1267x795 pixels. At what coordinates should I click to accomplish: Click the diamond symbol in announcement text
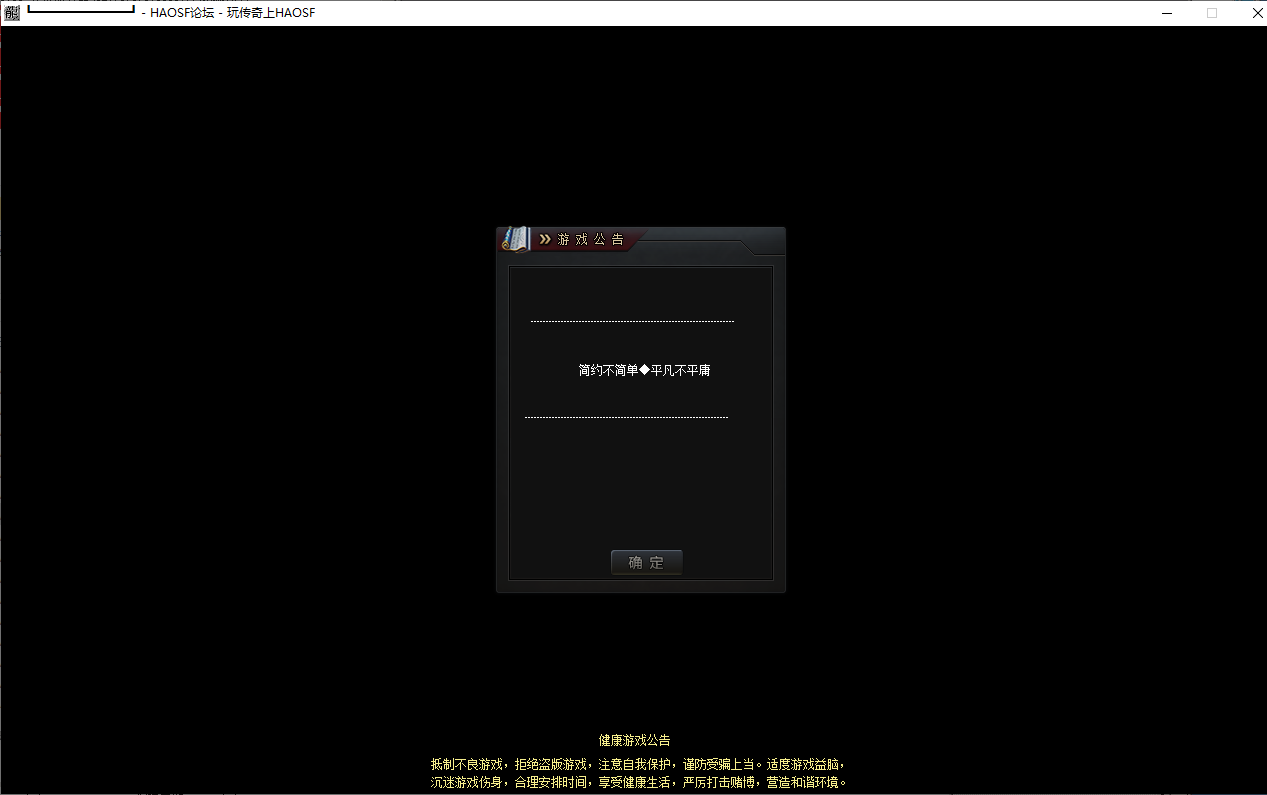[x=644, y=370]
